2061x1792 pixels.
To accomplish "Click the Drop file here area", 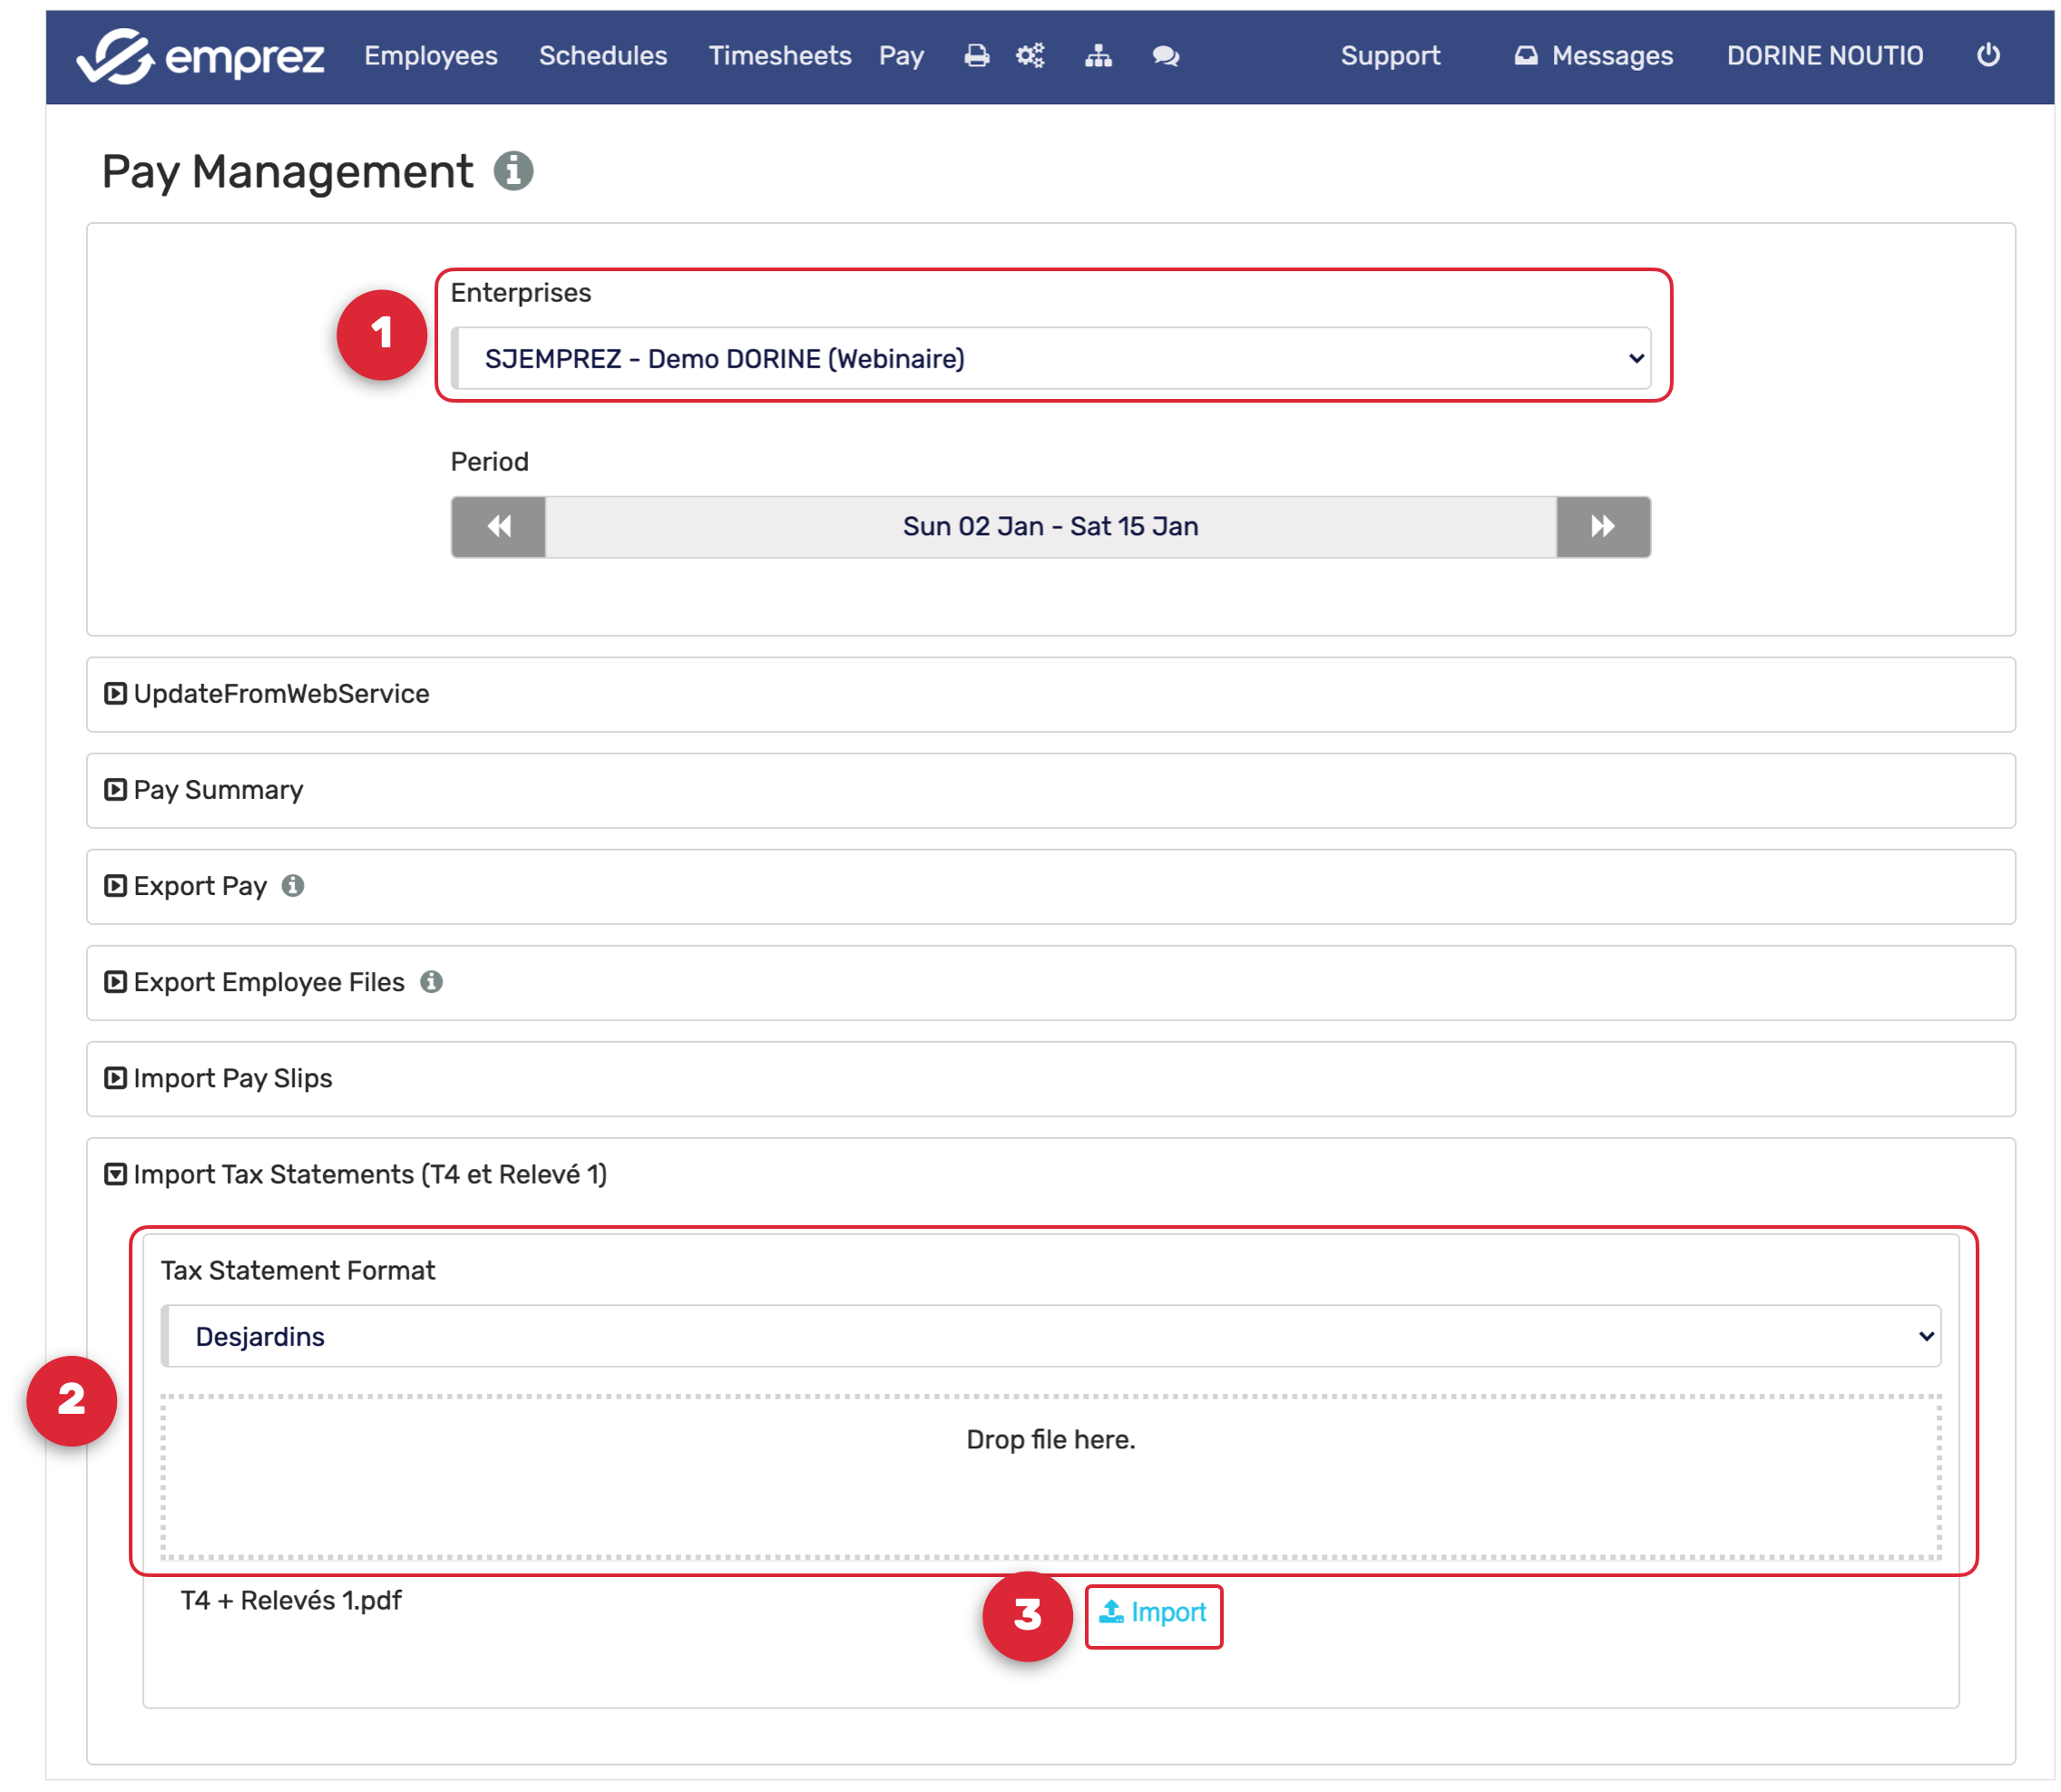I will click(x=1050, y=1476).
